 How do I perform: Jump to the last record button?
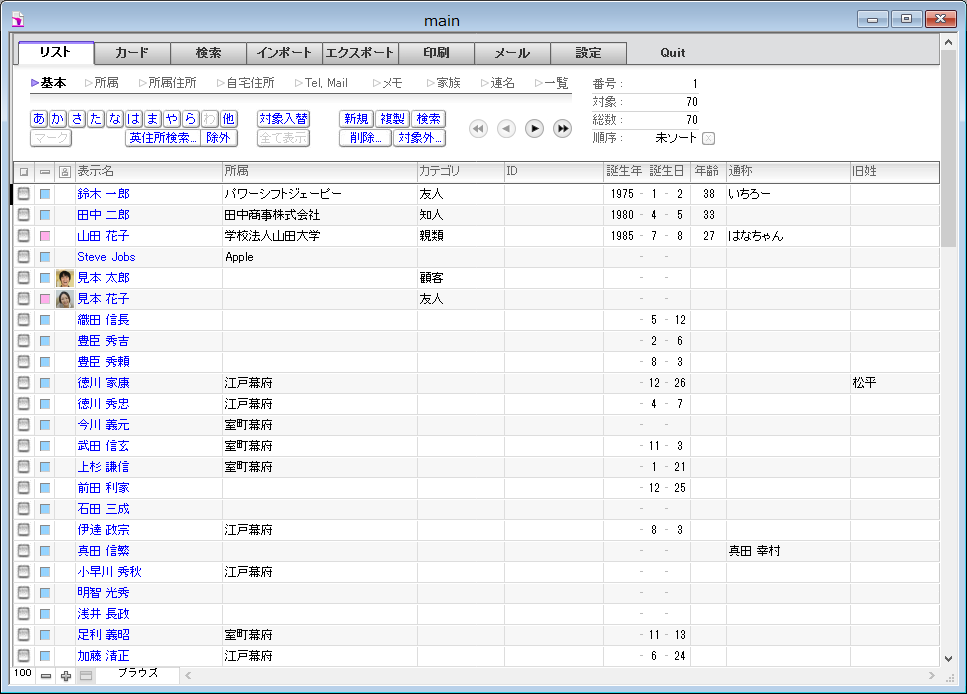(563, 128)
